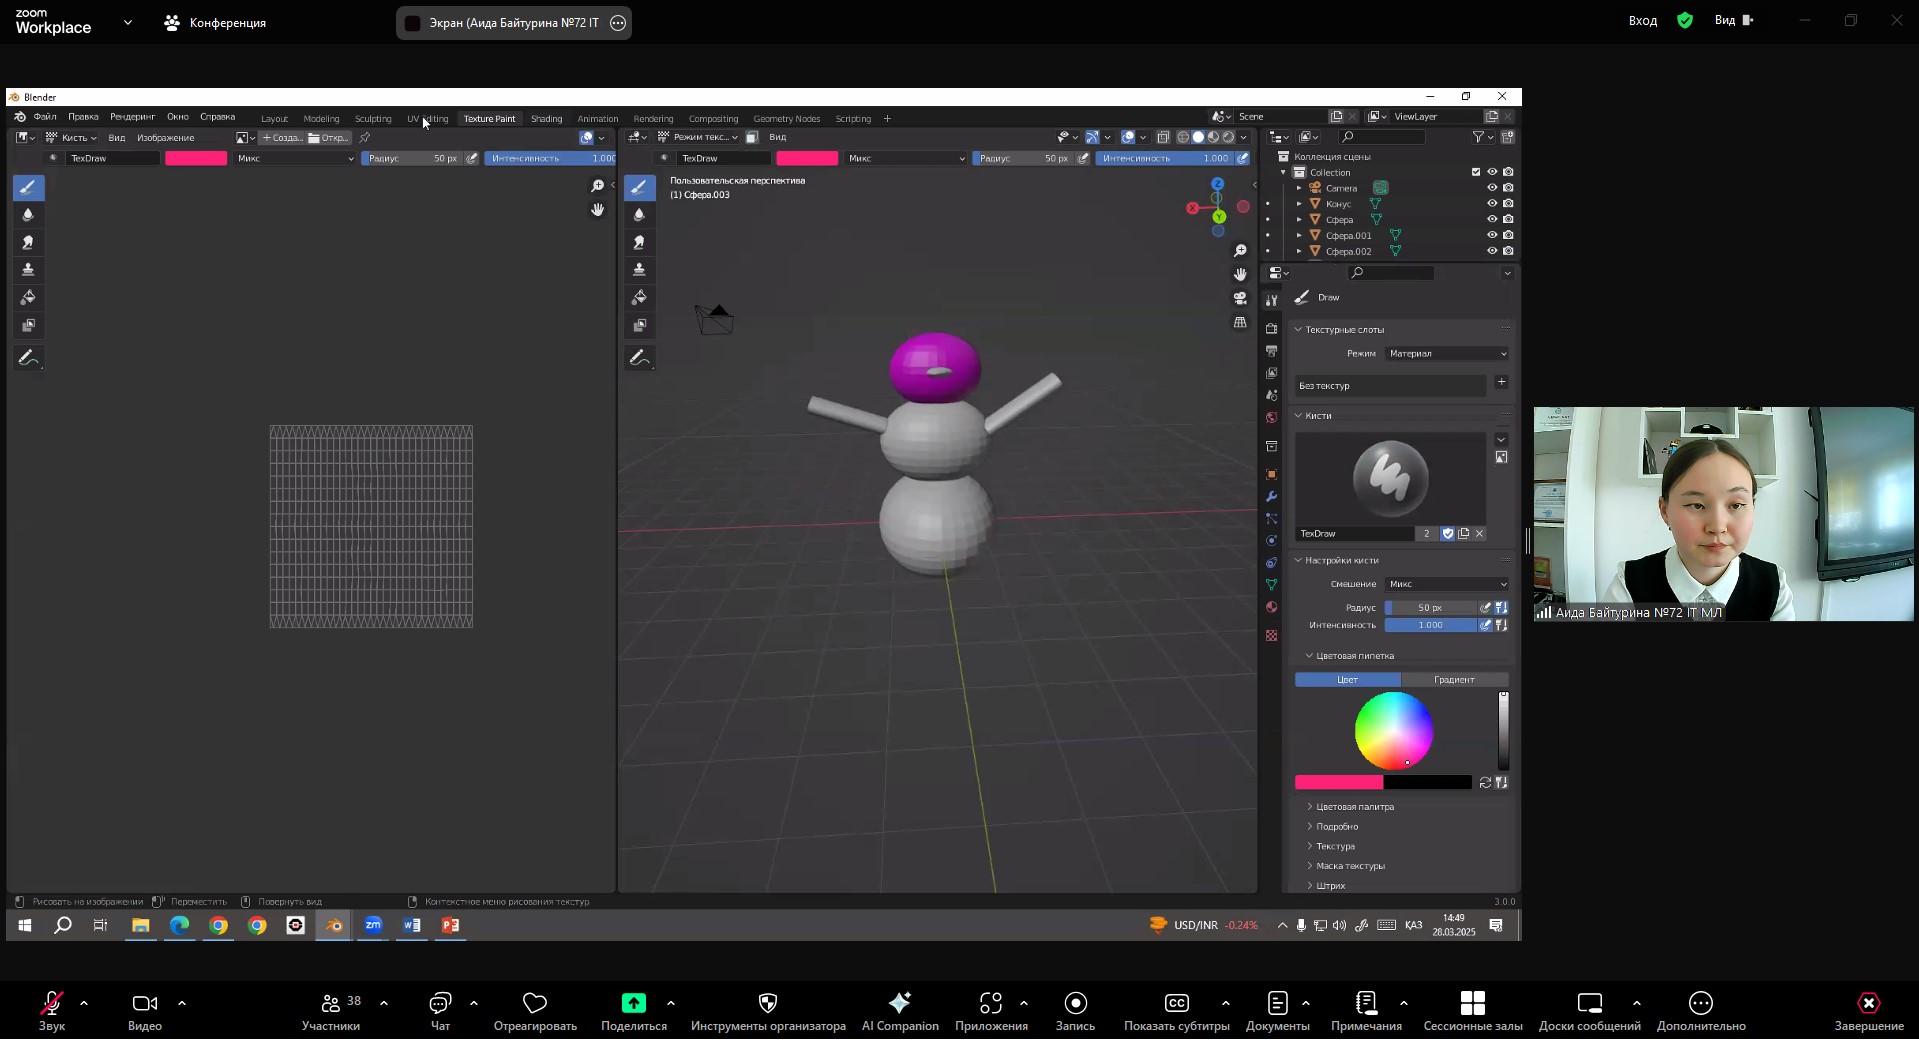Click the color wheel in brush settings
This screenshot has height=1040, width=1919.
pos(1393,731)
